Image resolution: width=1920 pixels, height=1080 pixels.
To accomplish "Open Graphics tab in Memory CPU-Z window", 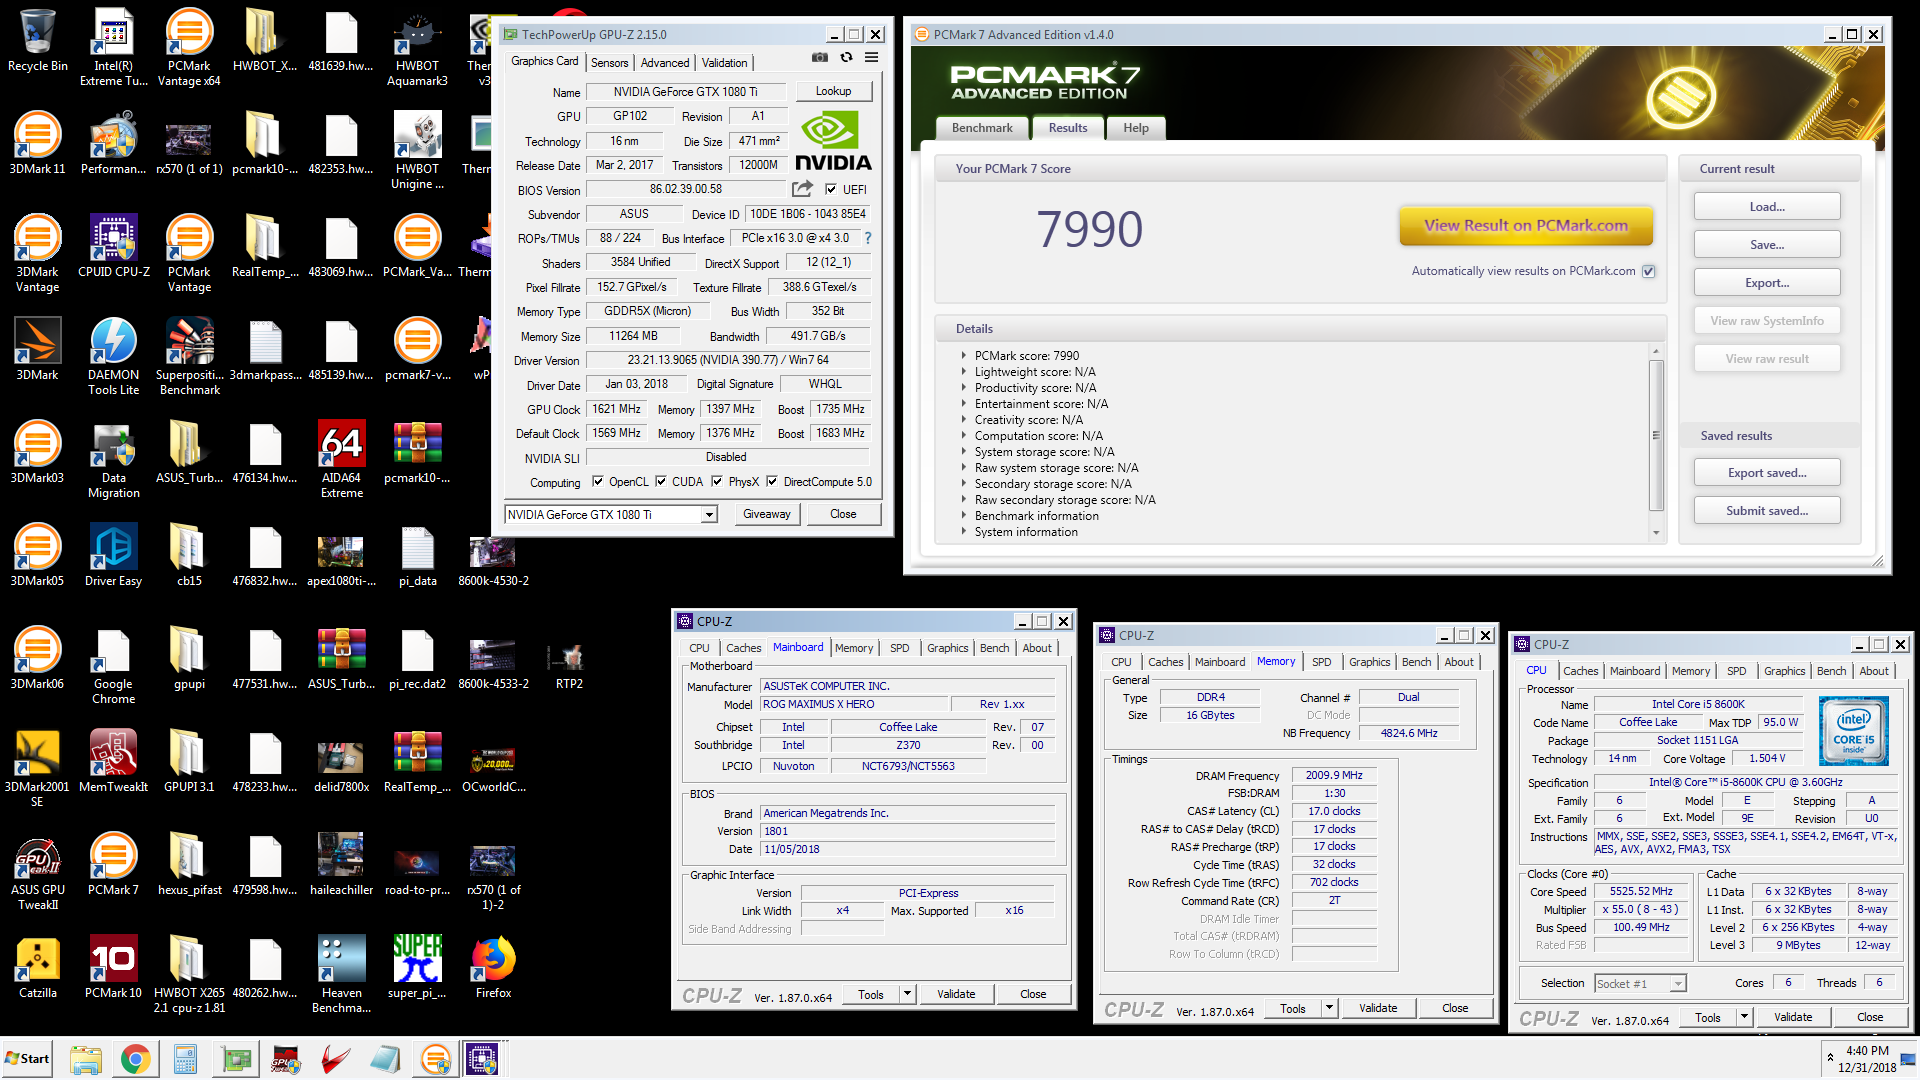I will (1369, 662).
